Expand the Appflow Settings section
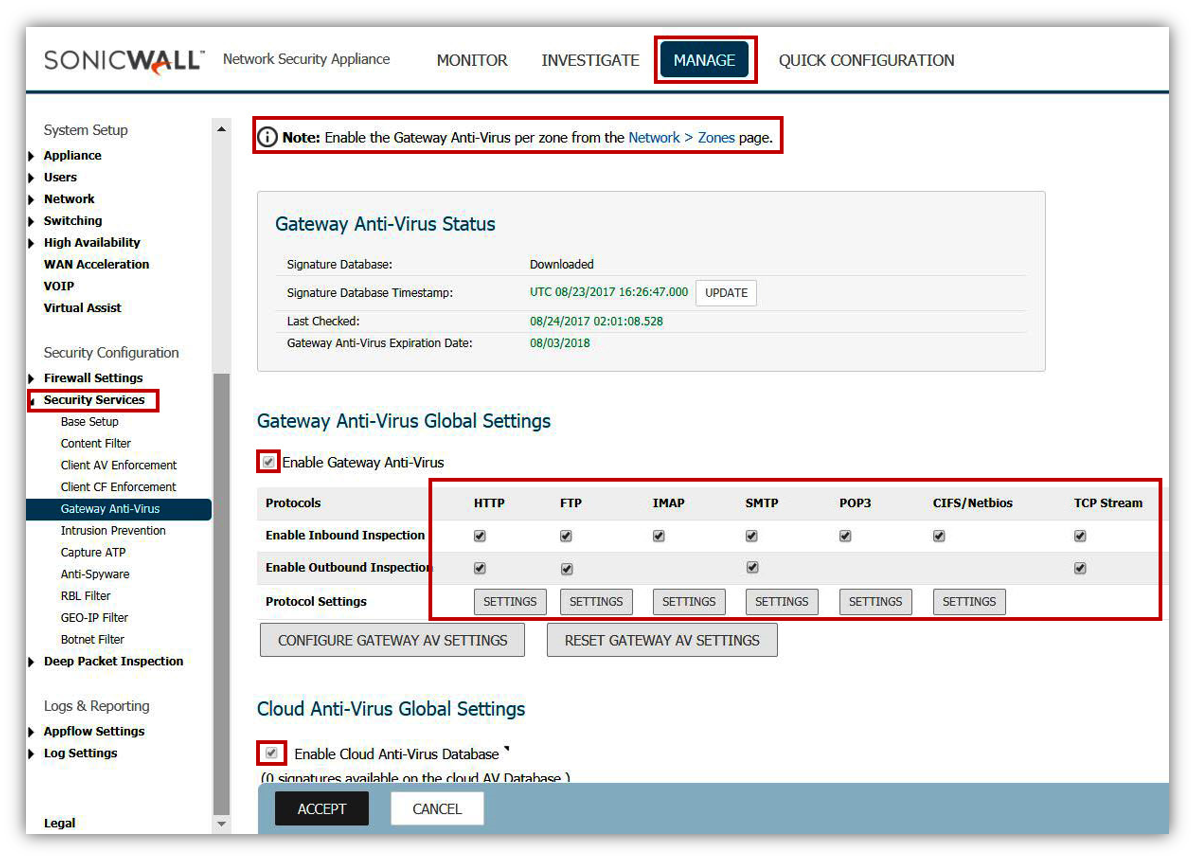The width and height of the screenshot is (1202, 857). (x=32, y=732)
